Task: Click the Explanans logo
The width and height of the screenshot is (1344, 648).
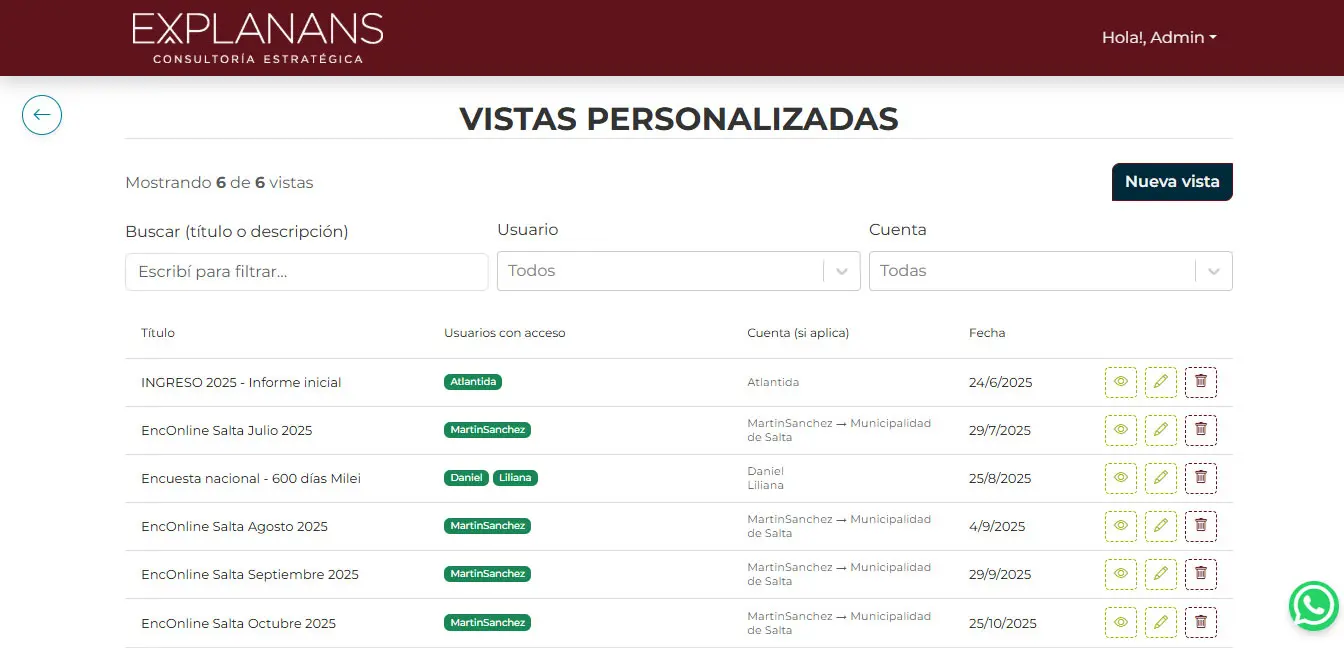Action: point(258,38)
